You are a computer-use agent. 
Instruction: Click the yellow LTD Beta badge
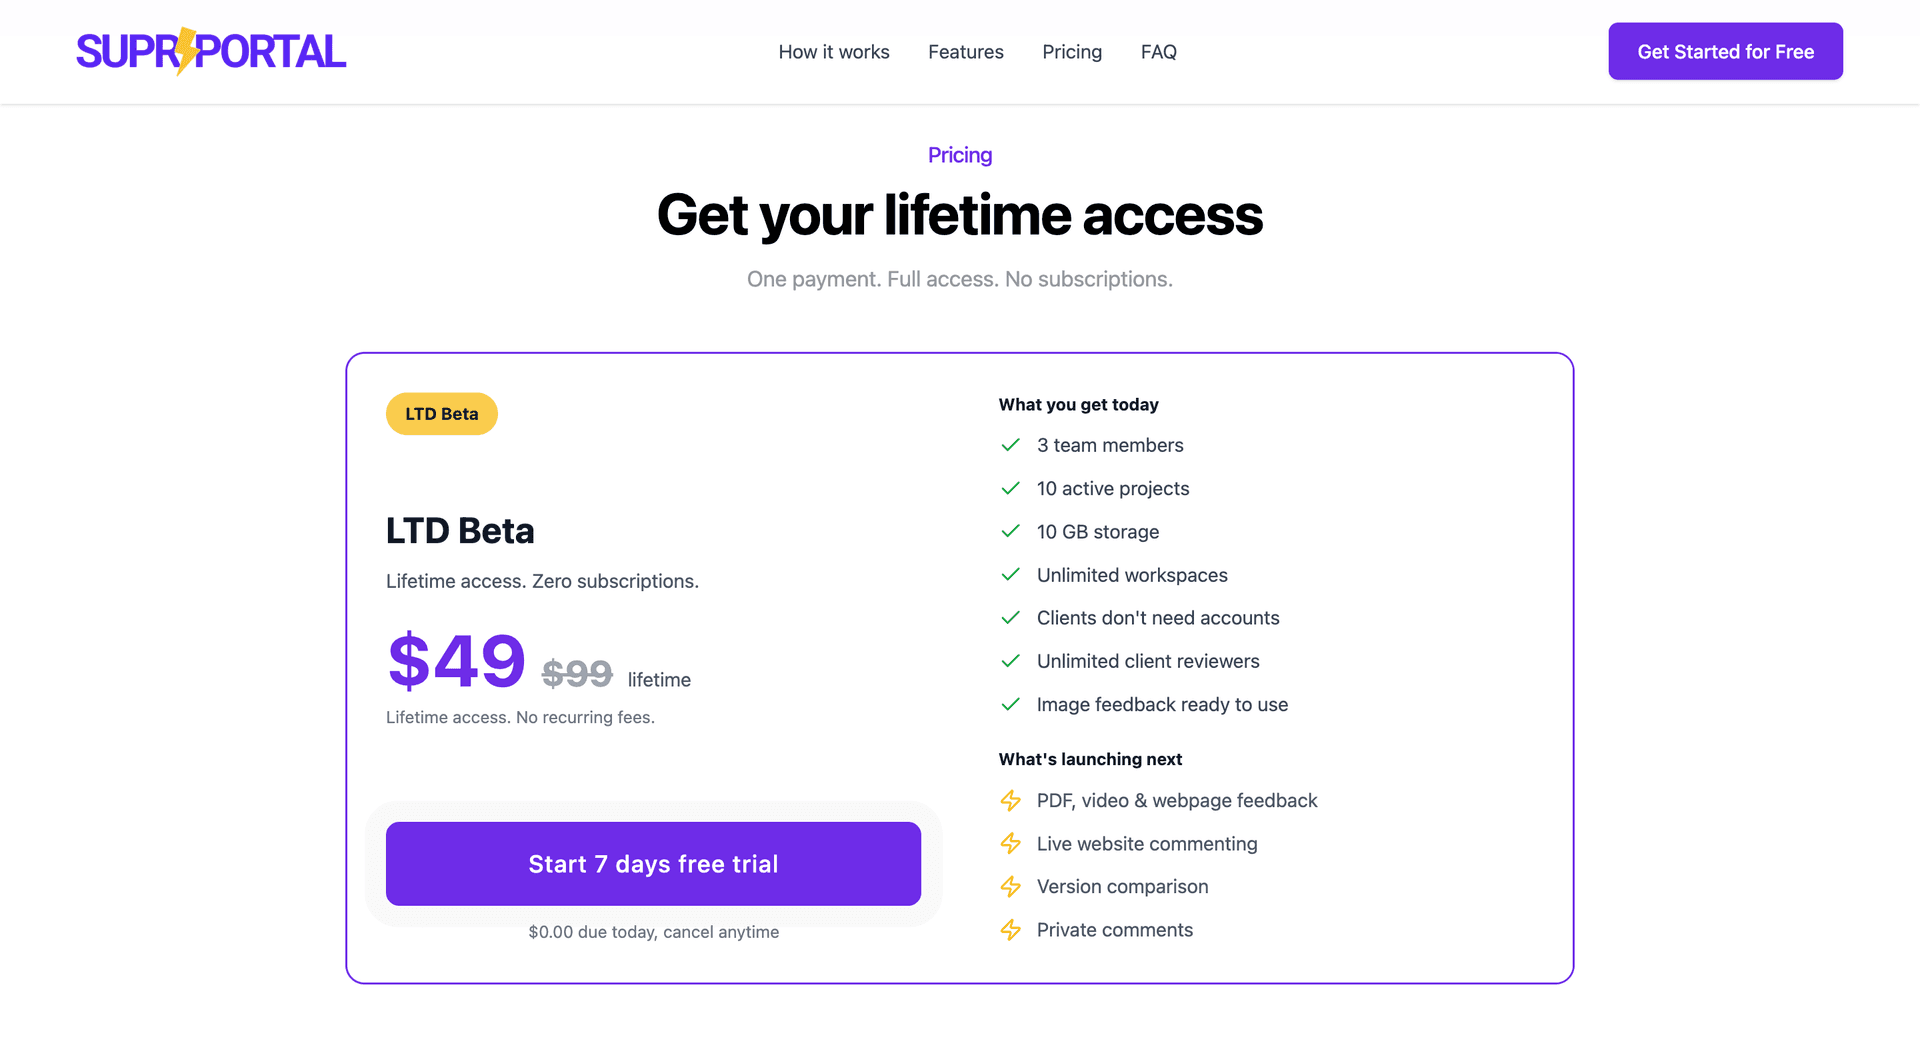coord(441,413)
